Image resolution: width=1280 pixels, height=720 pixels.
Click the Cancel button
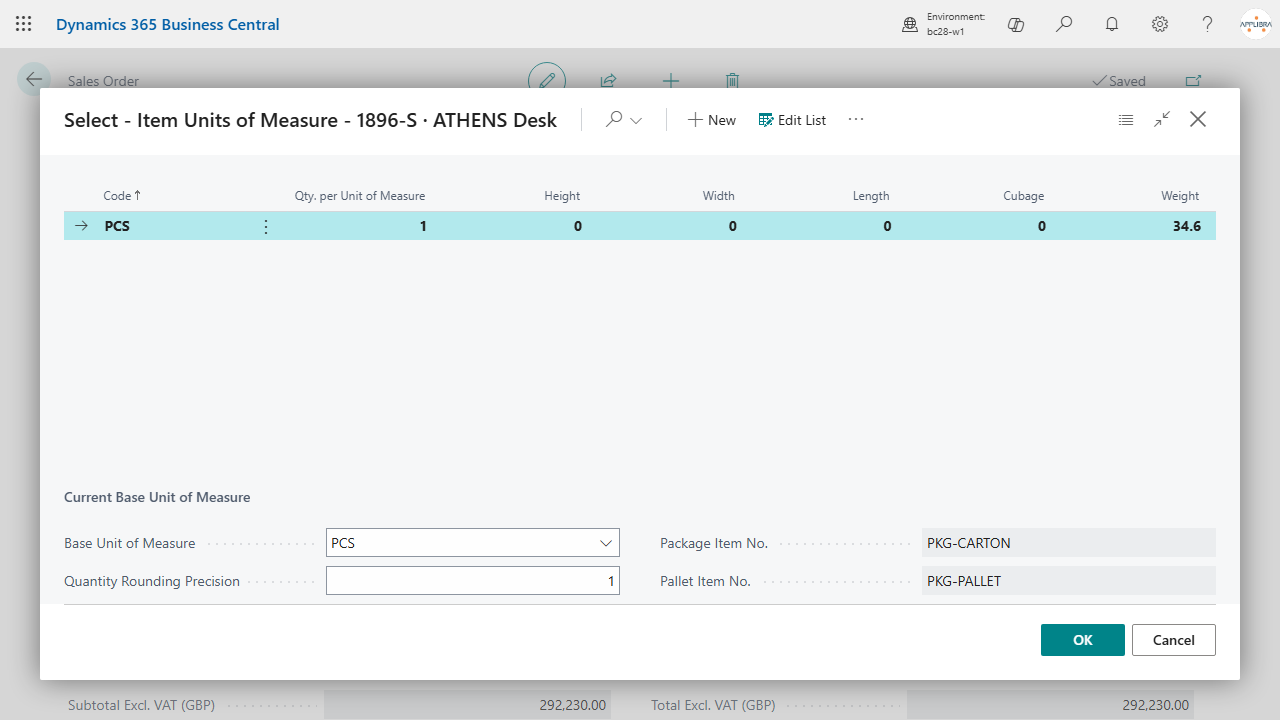[x=1174, y=640]
